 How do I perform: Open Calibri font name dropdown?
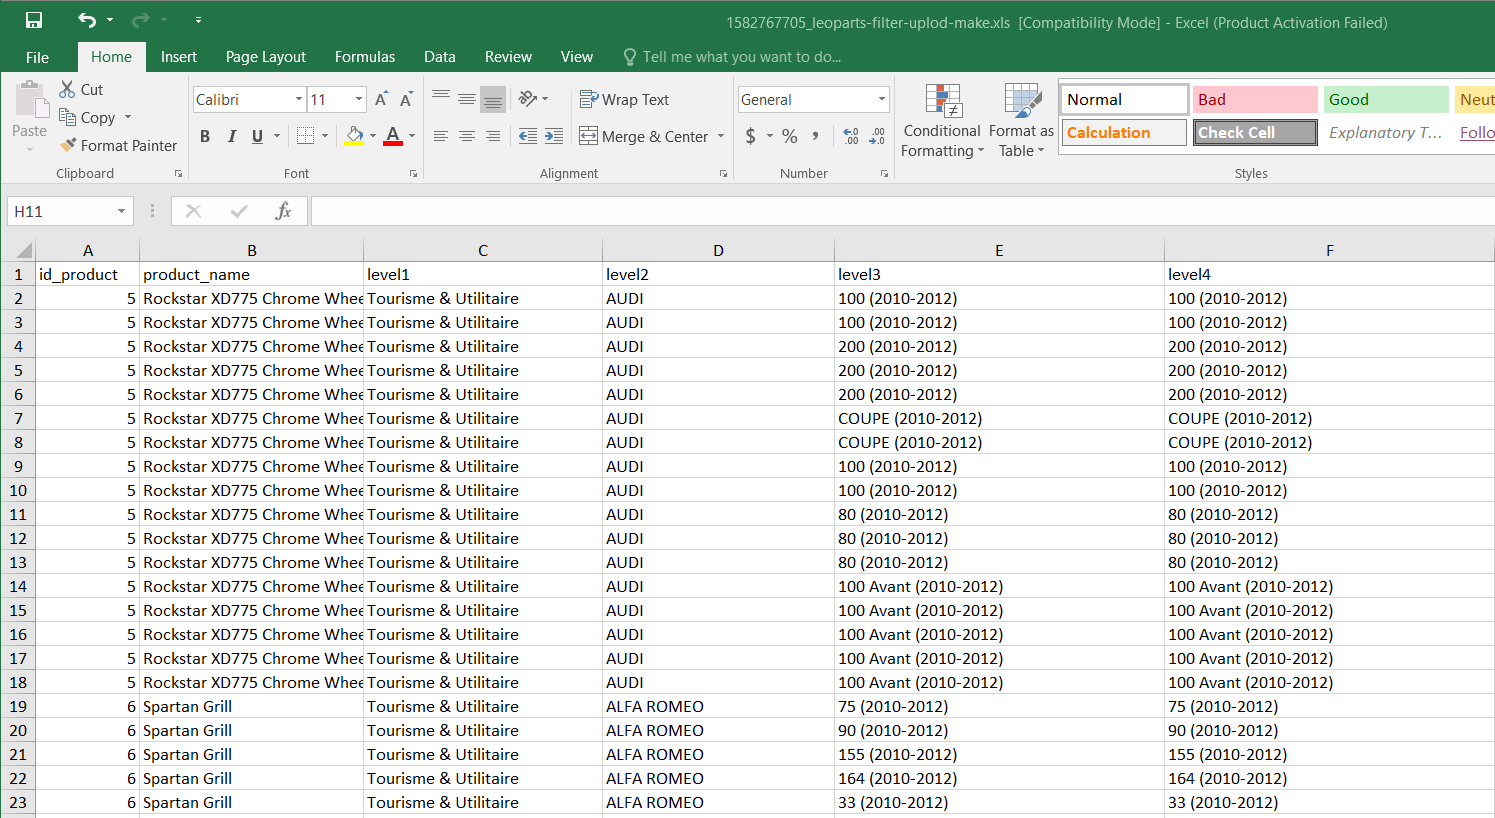coord(298,99)
